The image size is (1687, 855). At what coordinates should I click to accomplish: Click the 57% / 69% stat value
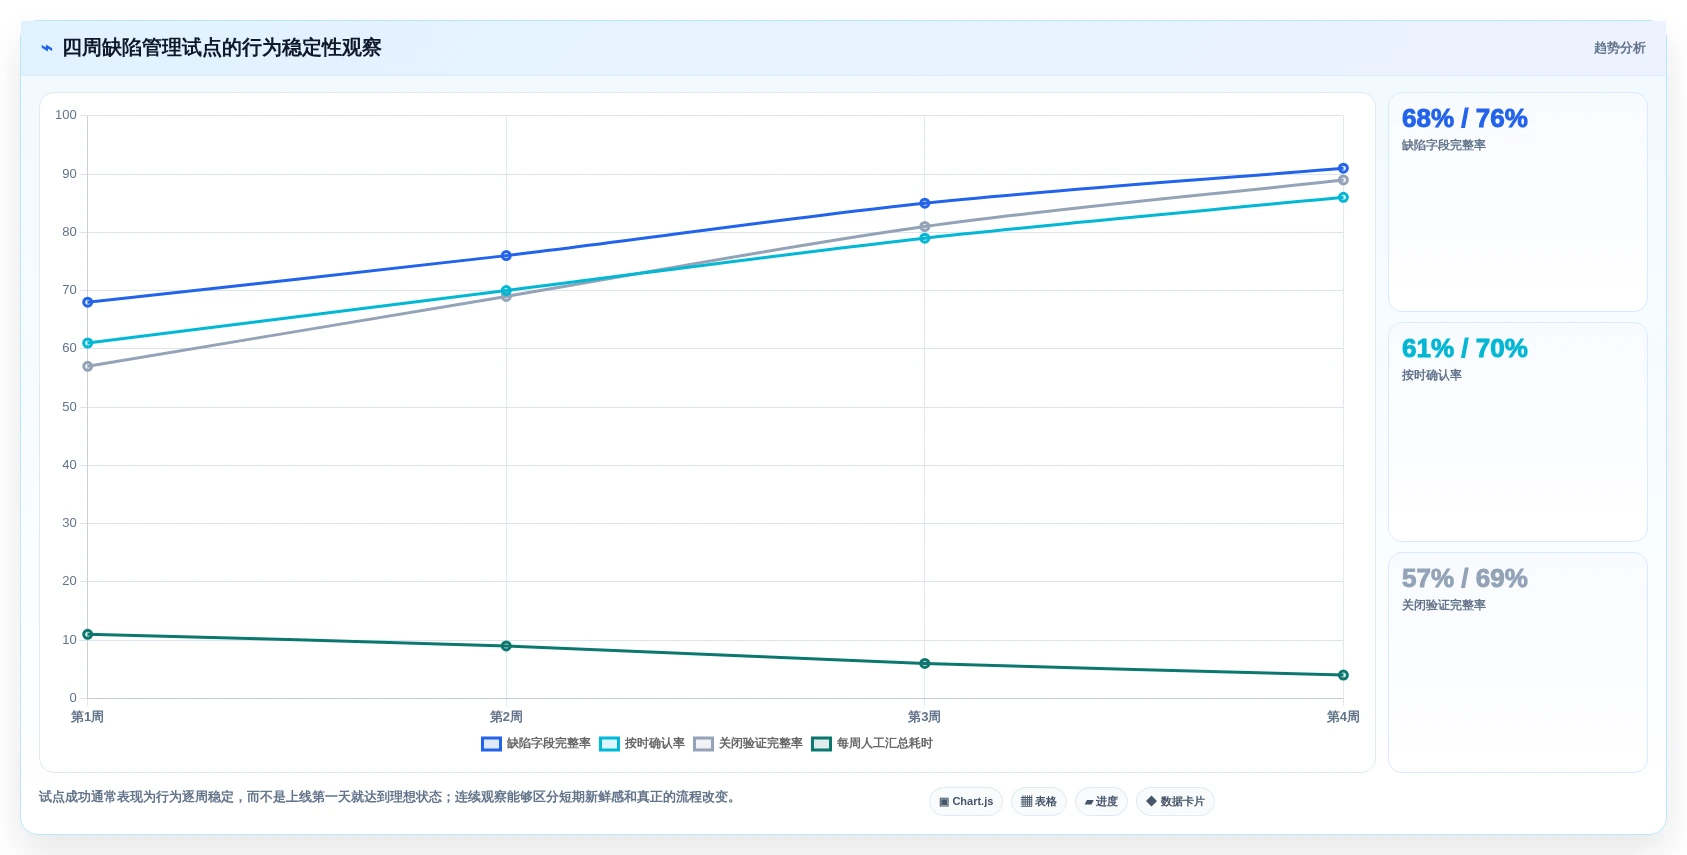pyautogui.click(x=1464, y=579)
